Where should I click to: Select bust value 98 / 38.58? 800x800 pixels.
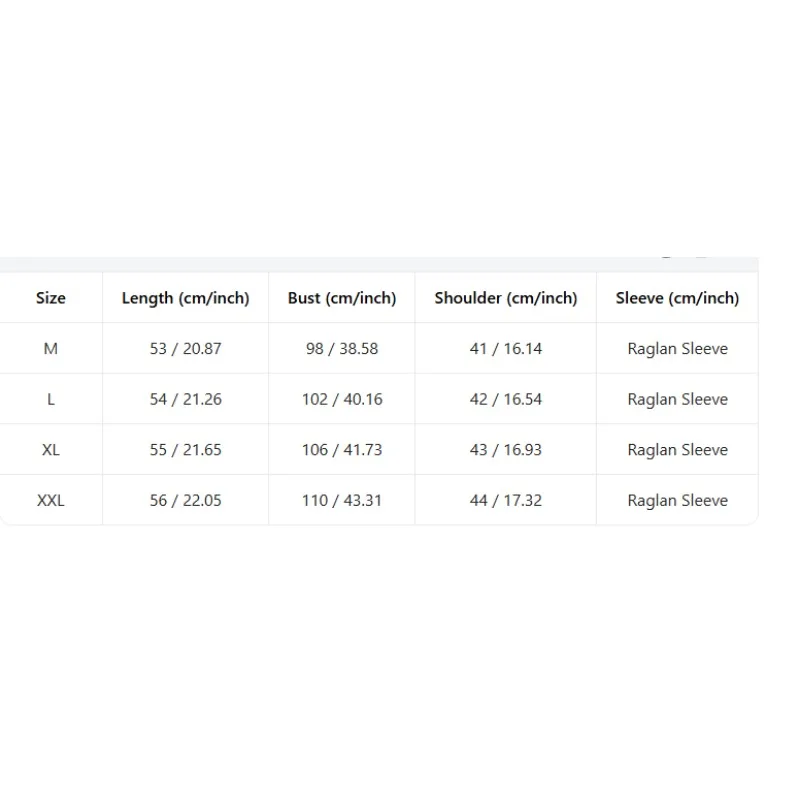[342, 348]
